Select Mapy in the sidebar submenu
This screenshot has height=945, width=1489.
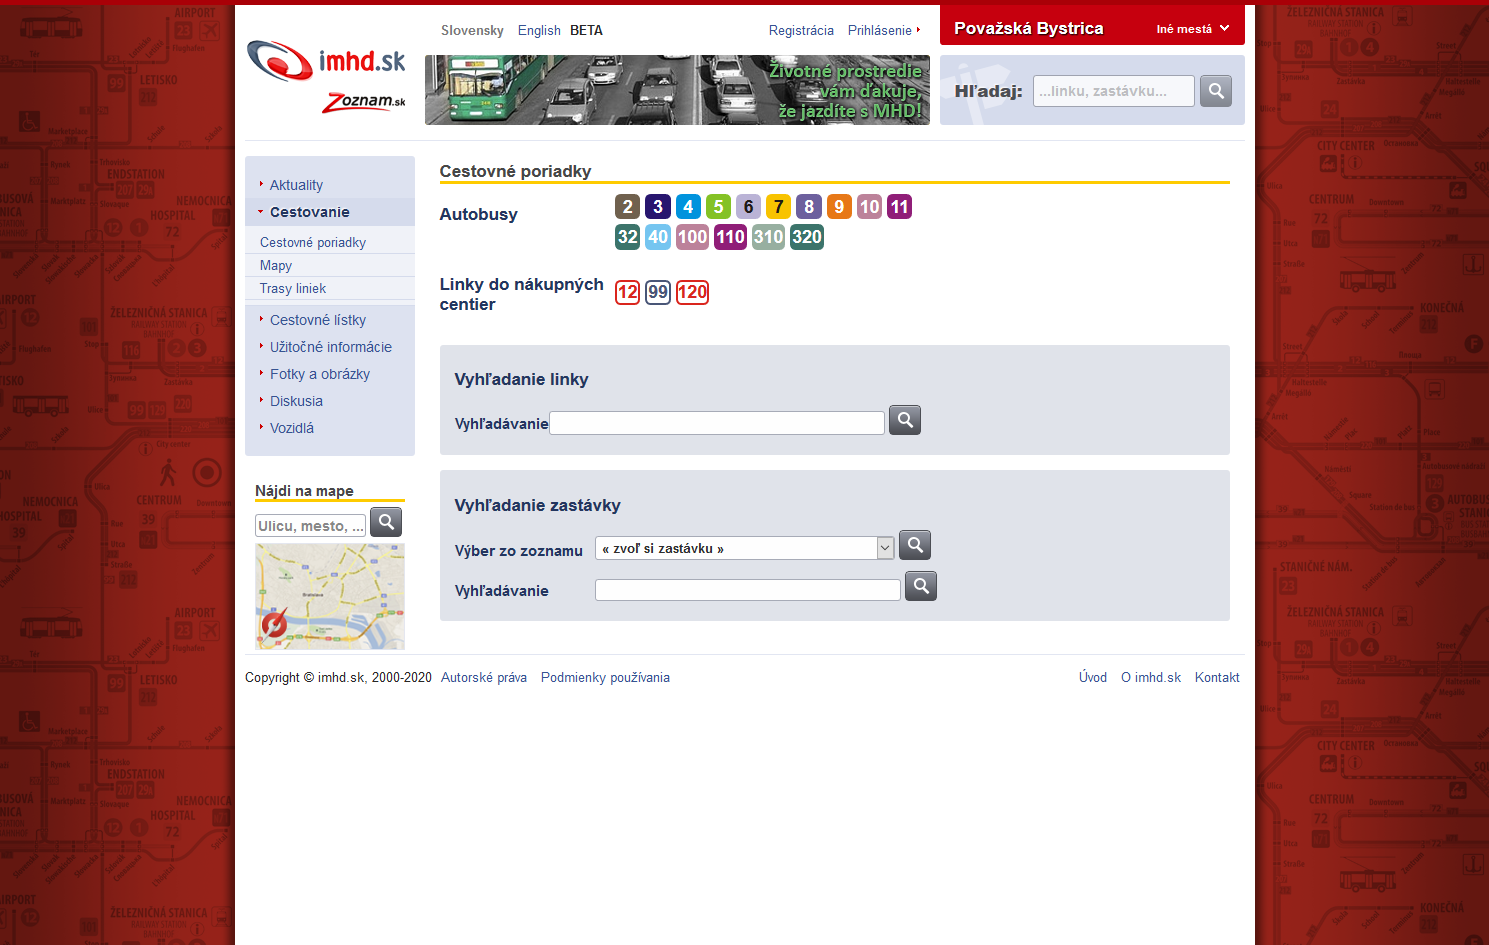[276, 265]
